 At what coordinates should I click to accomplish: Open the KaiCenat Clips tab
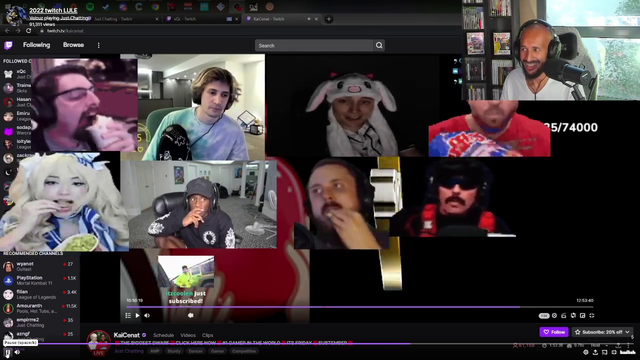(207, 335)
